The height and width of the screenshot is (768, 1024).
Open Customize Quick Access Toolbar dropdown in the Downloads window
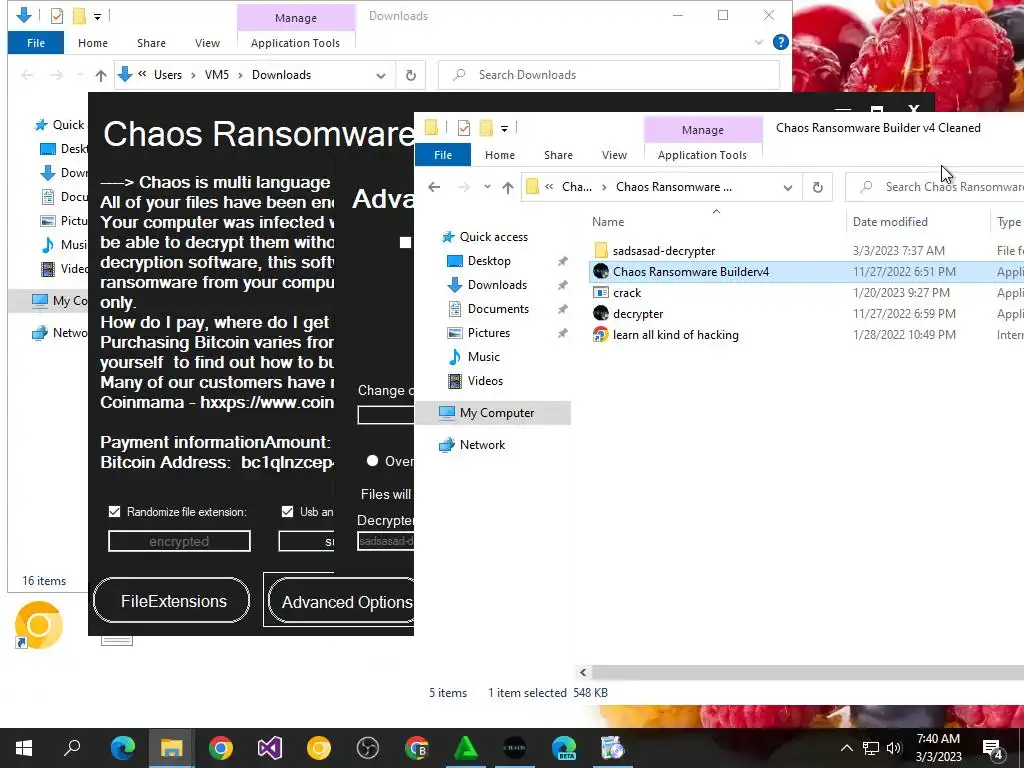pos(97,16)
